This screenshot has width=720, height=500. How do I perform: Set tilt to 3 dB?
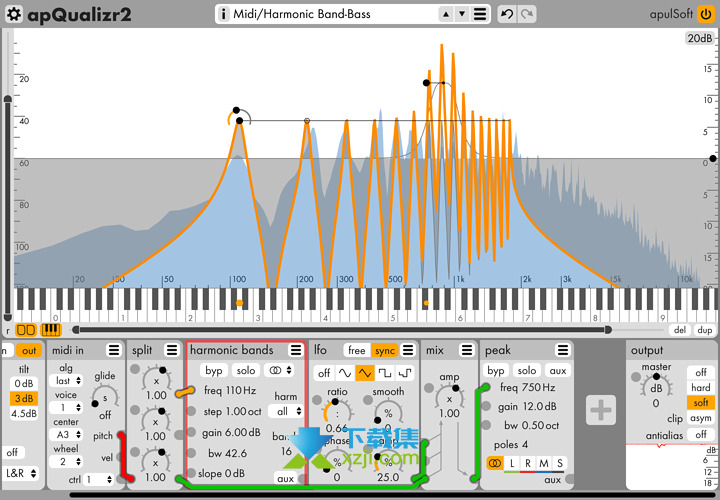tap(23, 399)
